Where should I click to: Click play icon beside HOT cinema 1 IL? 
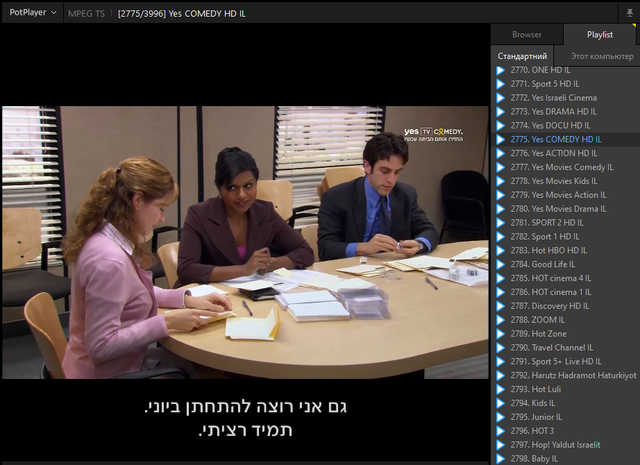pos(500,292)
